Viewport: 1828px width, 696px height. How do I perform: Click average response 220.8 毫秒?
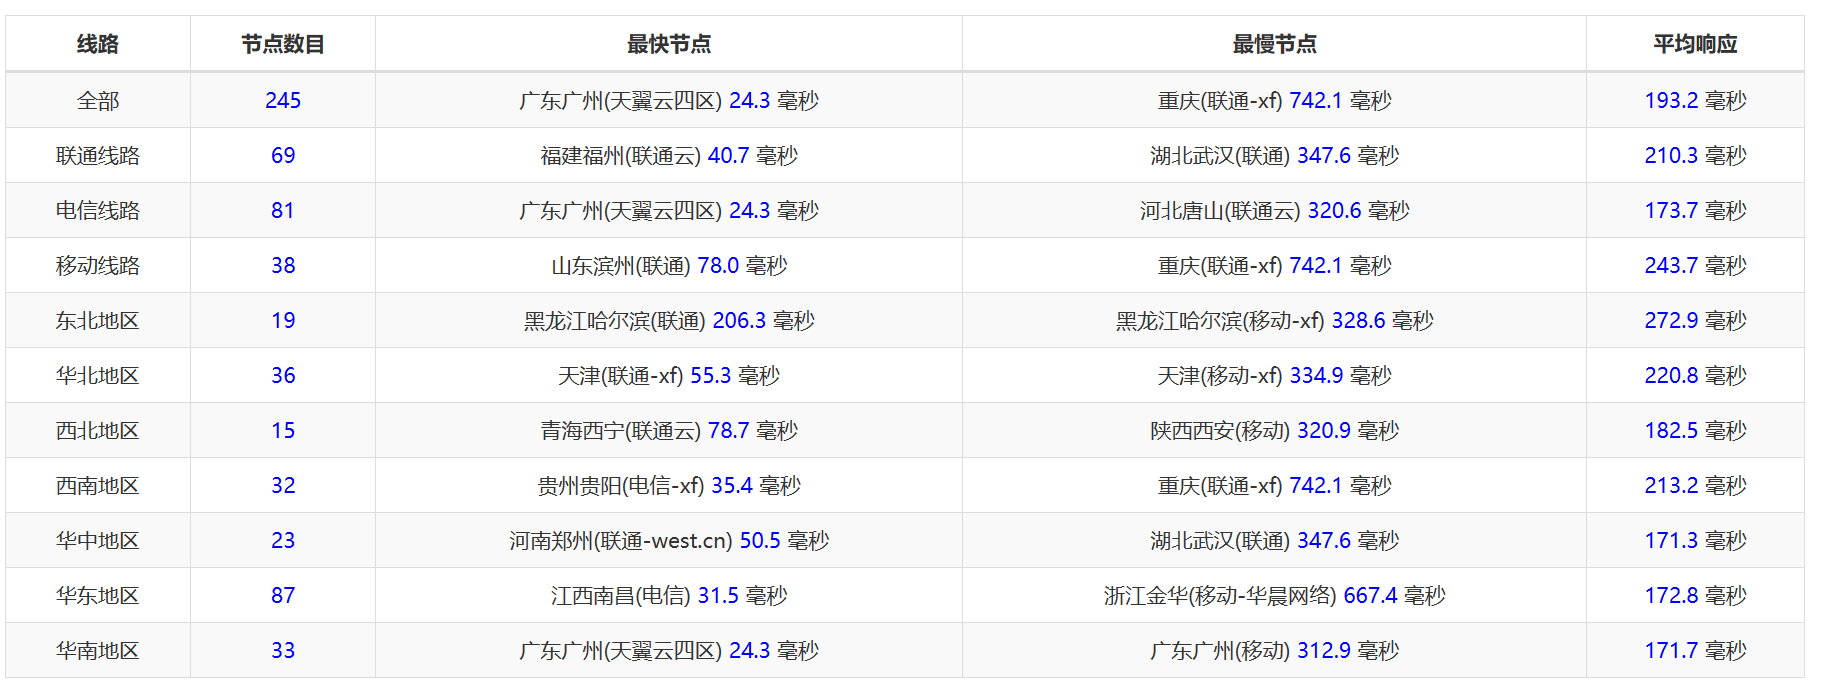pos(1695,375)
